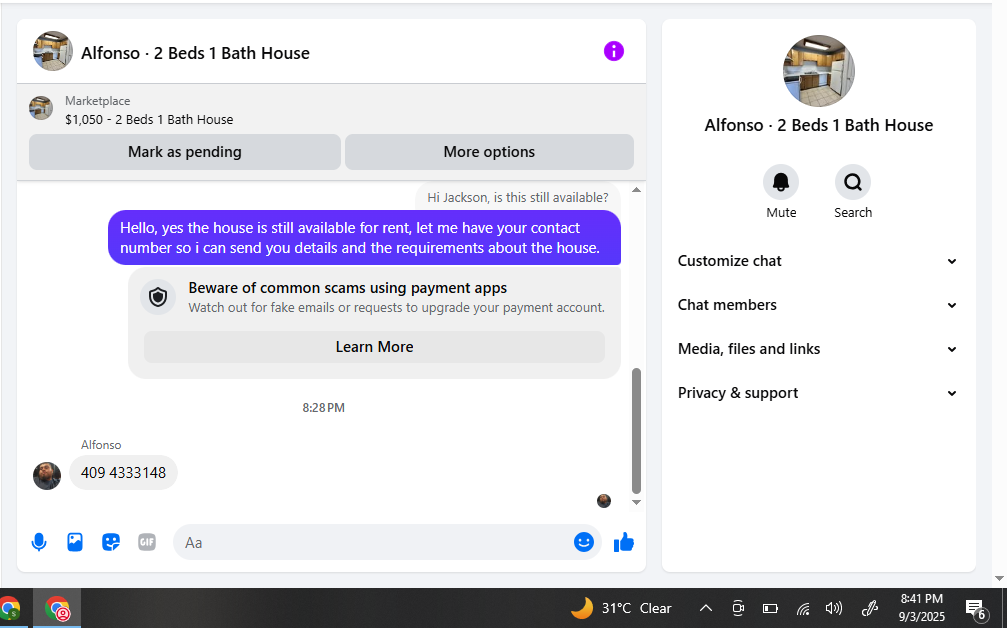Search in conversation magnifier icon
Image resolution: width=1007 pixels, height=628 pixels.
click(853, 182)
